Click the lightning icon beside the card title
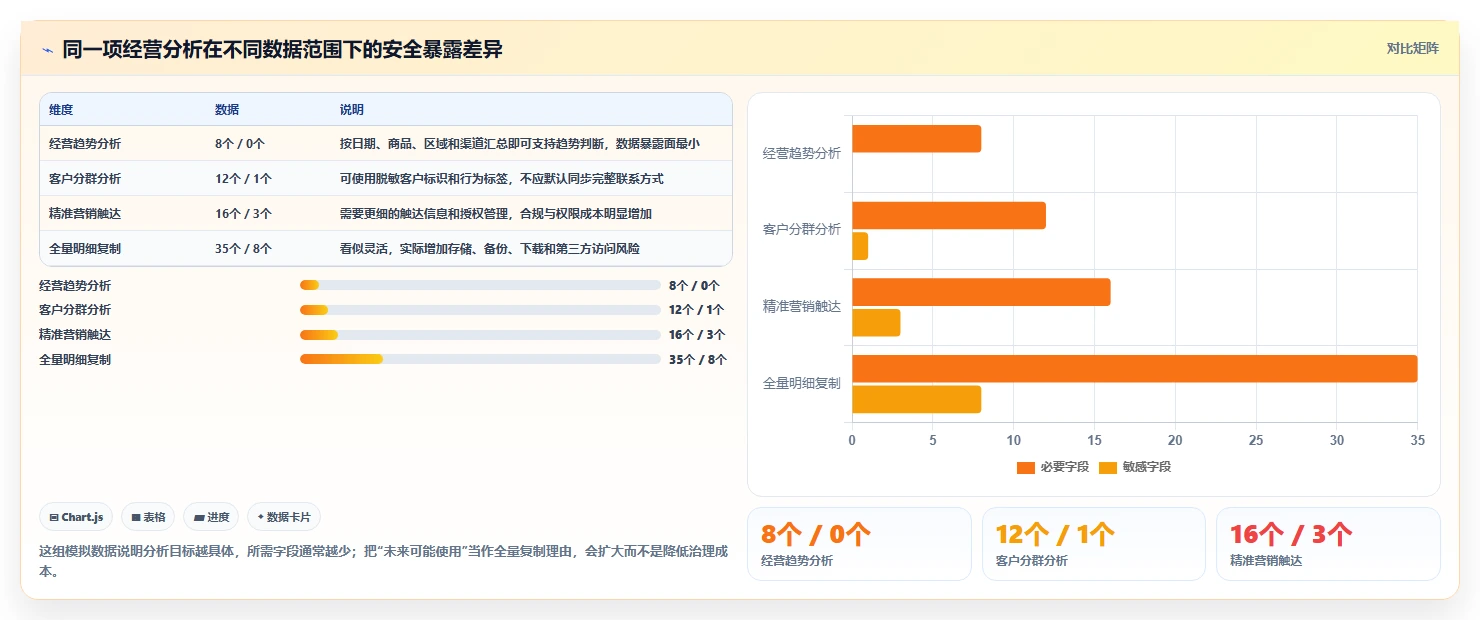This screenshot has height=620, width=1480. pos(48,50)
